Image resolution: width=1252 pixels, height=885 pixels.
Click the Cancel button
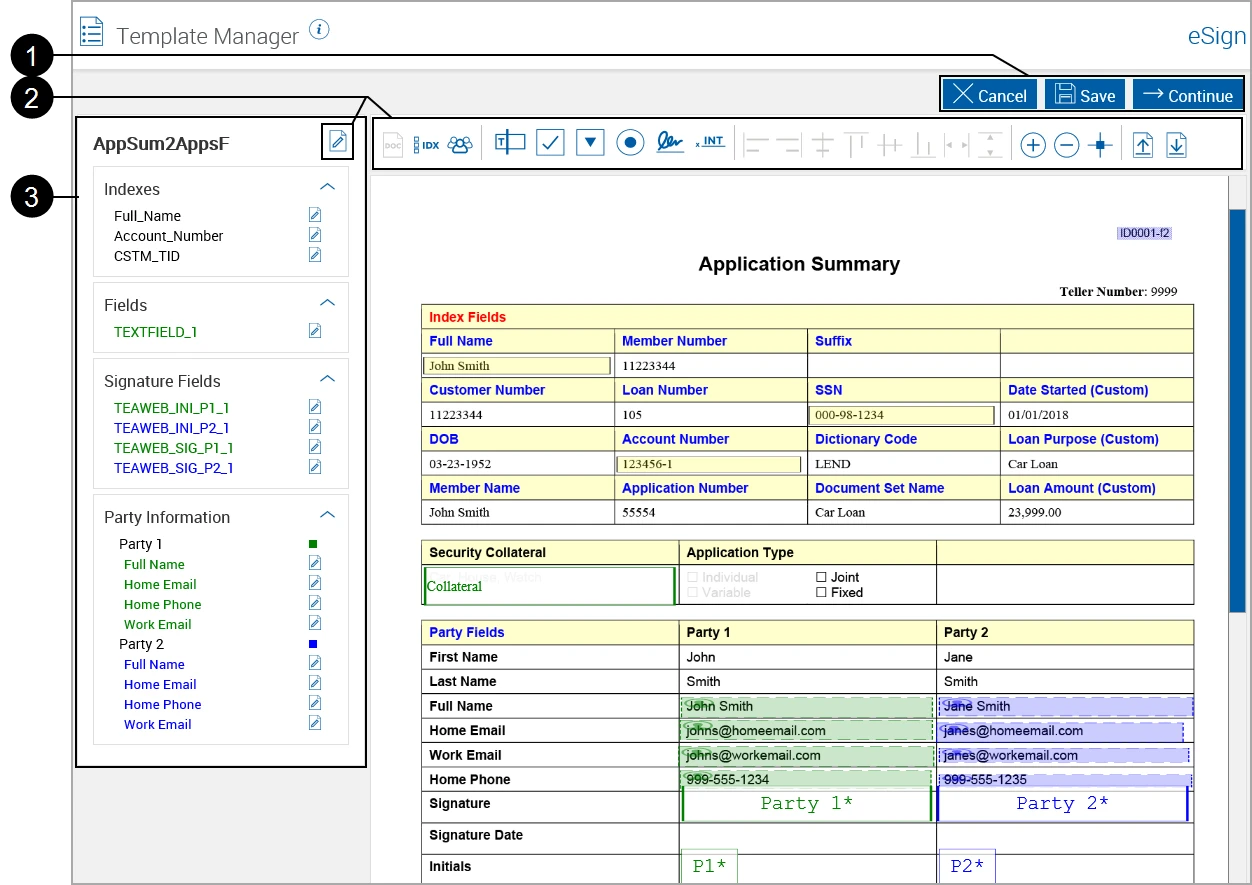coord(989,95)
